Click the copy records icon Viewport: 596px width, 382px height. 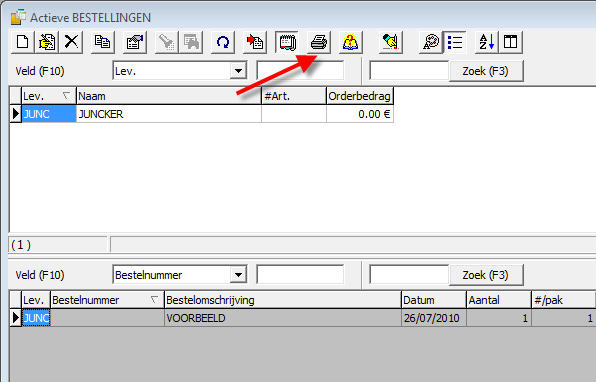click(x=102, y=42)
